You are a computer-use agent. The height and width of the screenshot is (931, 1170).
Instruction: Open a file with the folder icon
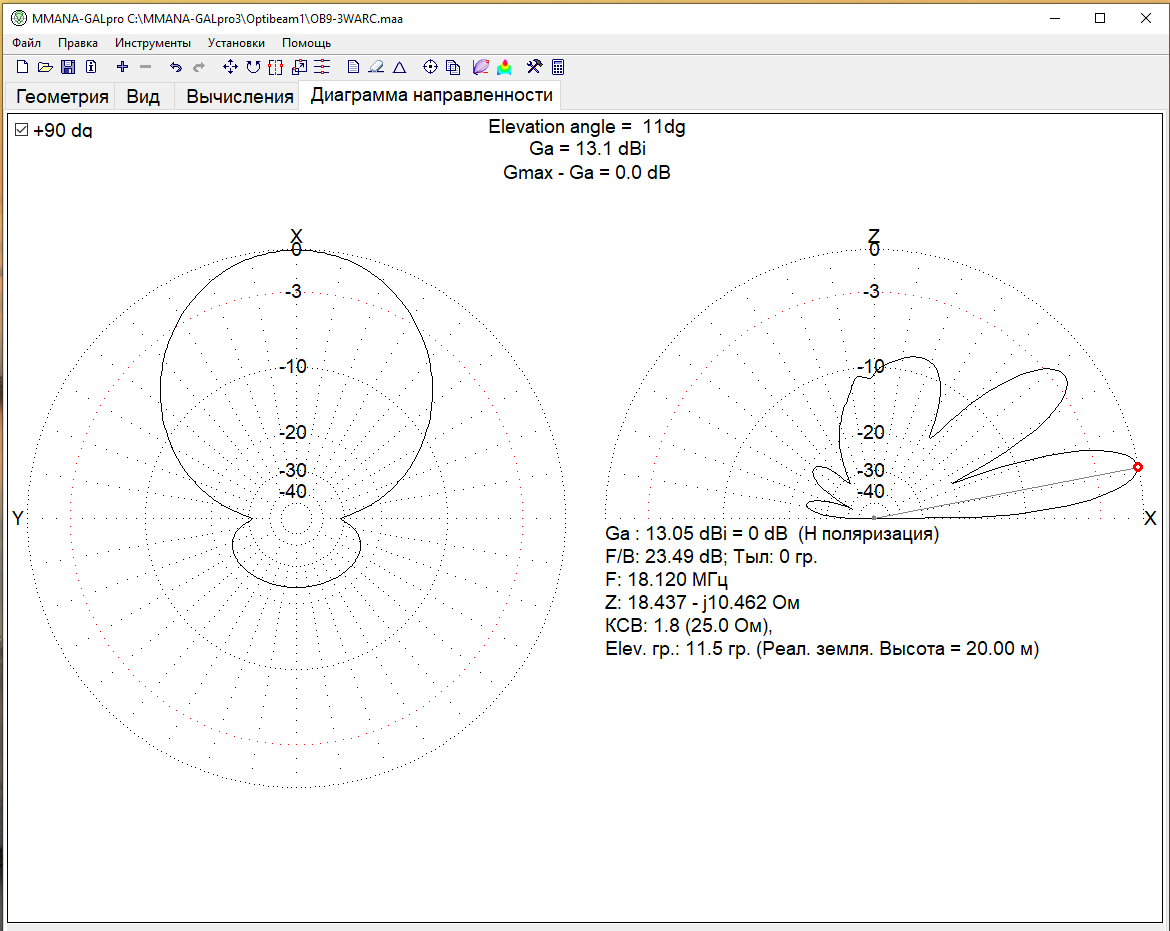pyautogui.click(x=45, y=67)
